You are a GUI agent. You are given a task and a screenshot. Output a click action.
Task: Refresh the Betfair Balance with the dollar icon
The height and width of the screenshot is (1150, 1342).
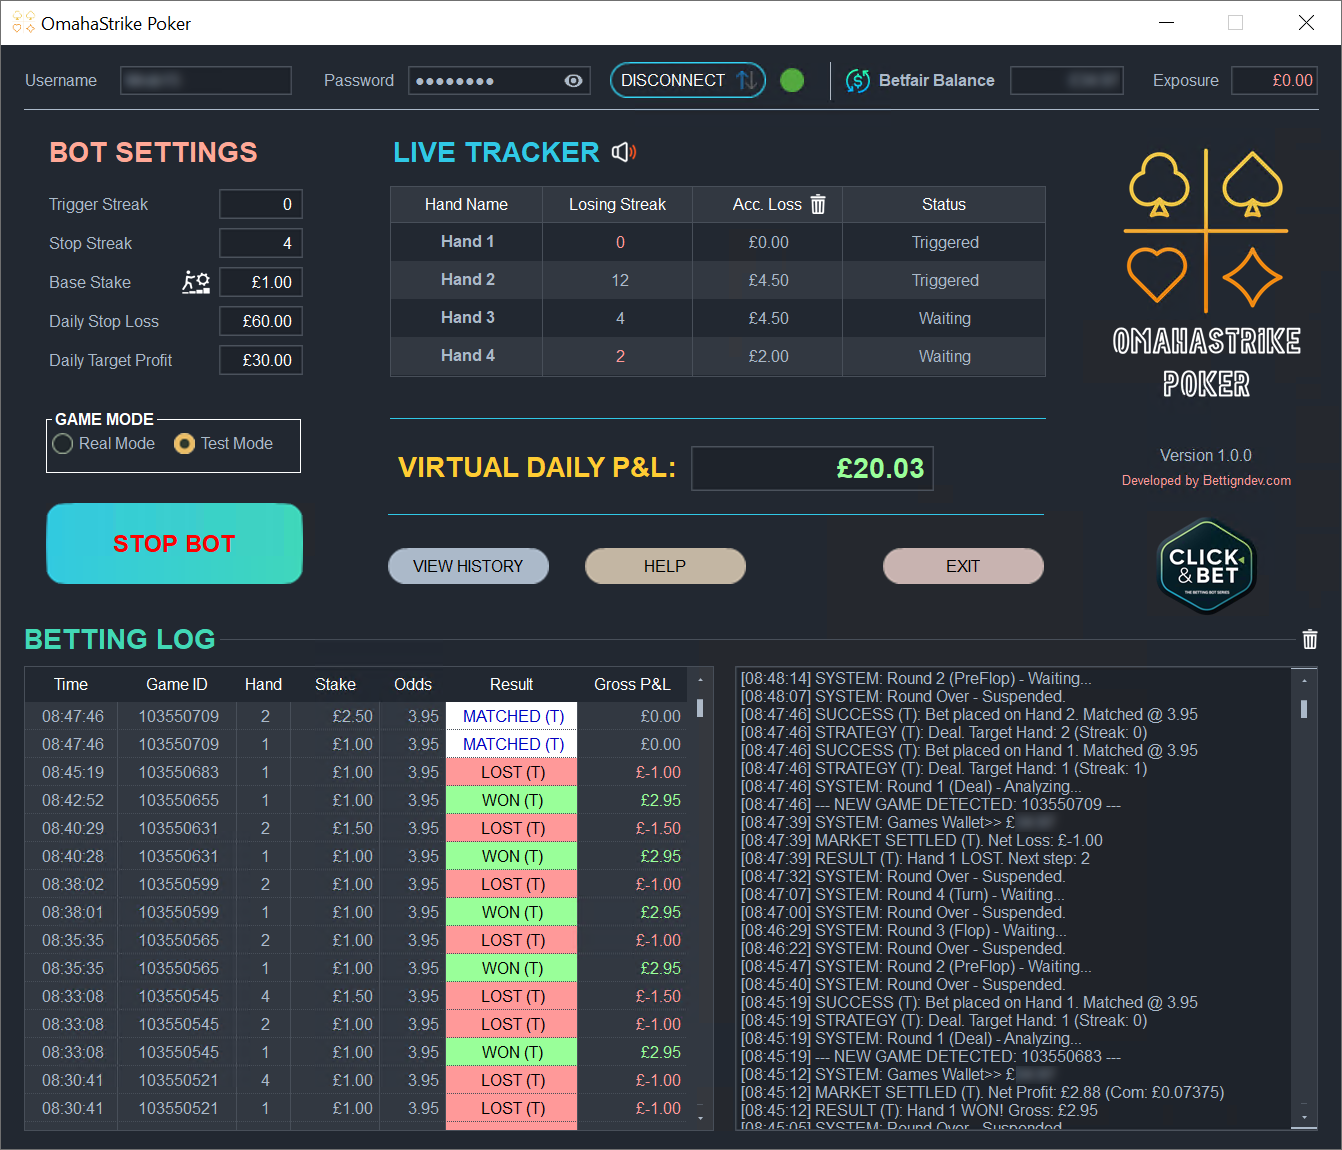coord(858,80)
